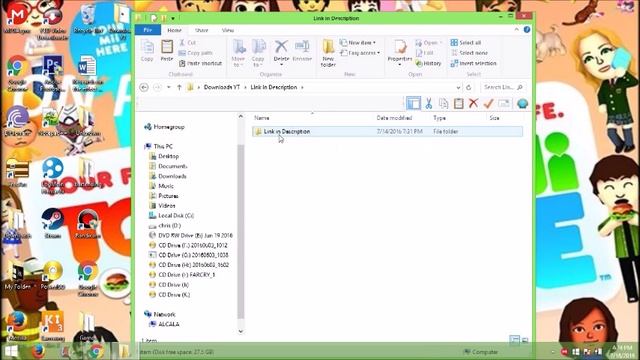Click Select all in ribbon
The width and height of the screenshot is (640, 360).
pyautogui.click(x=466, y=42)
